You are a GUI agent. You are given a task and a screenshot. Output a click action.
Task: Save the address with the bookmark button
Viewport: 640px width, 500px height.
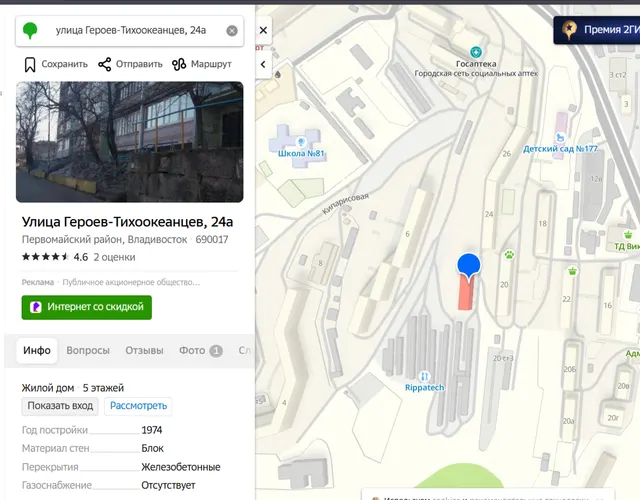coord(56,64)
